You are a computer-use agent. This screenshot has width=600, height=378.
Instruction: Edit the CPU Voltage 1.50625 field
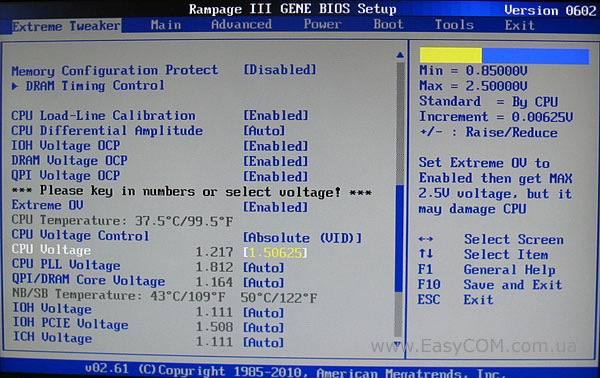tap(275, 253)
